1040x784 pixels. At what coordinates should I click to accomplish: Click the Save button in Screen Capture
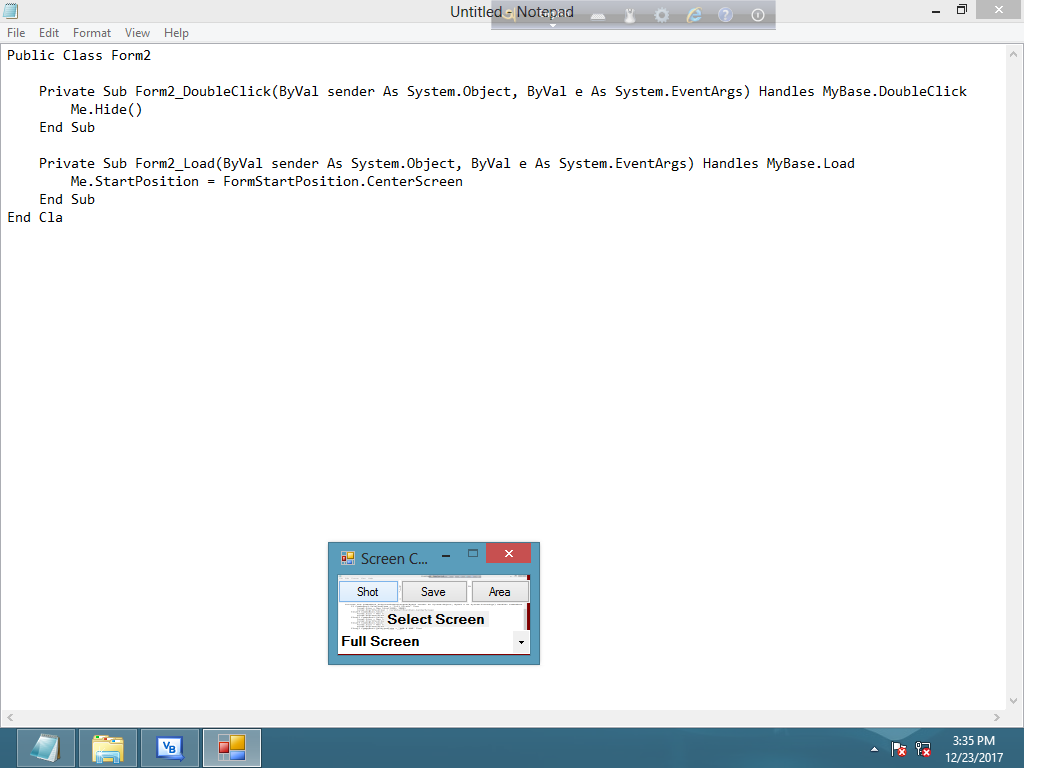pos(433,591)
